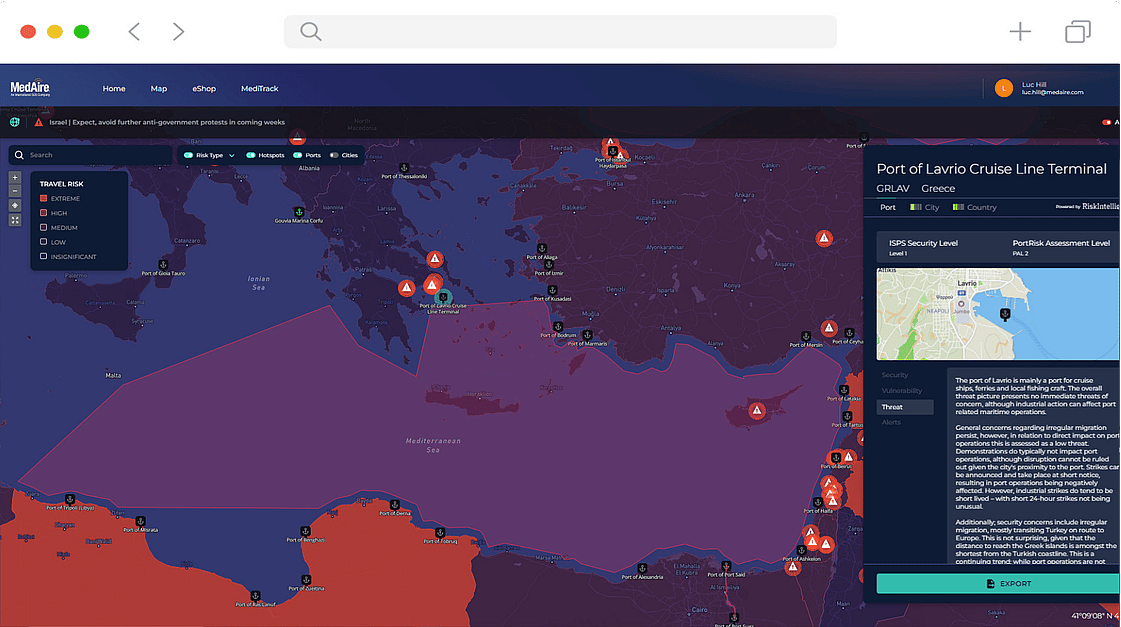Toggle the Ports layer switch
Image resolution: width=1121 pixels, height=627 pixels.
tap(297, 155)
